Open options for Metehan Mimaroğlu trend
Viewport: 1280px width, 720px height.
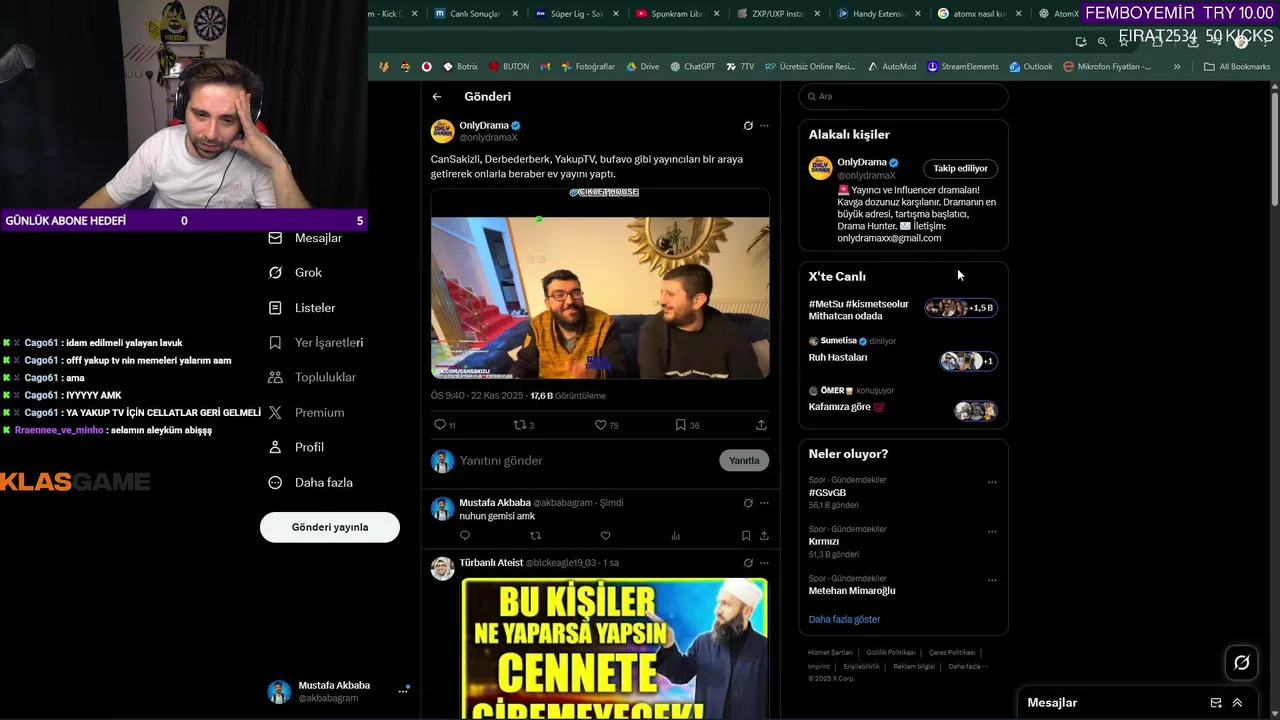click(x=992, y=580)
